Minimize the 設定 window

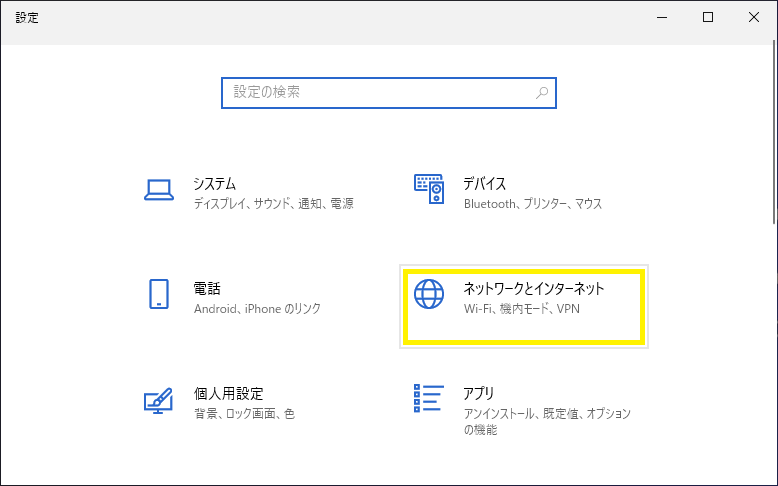click(662, 17)
